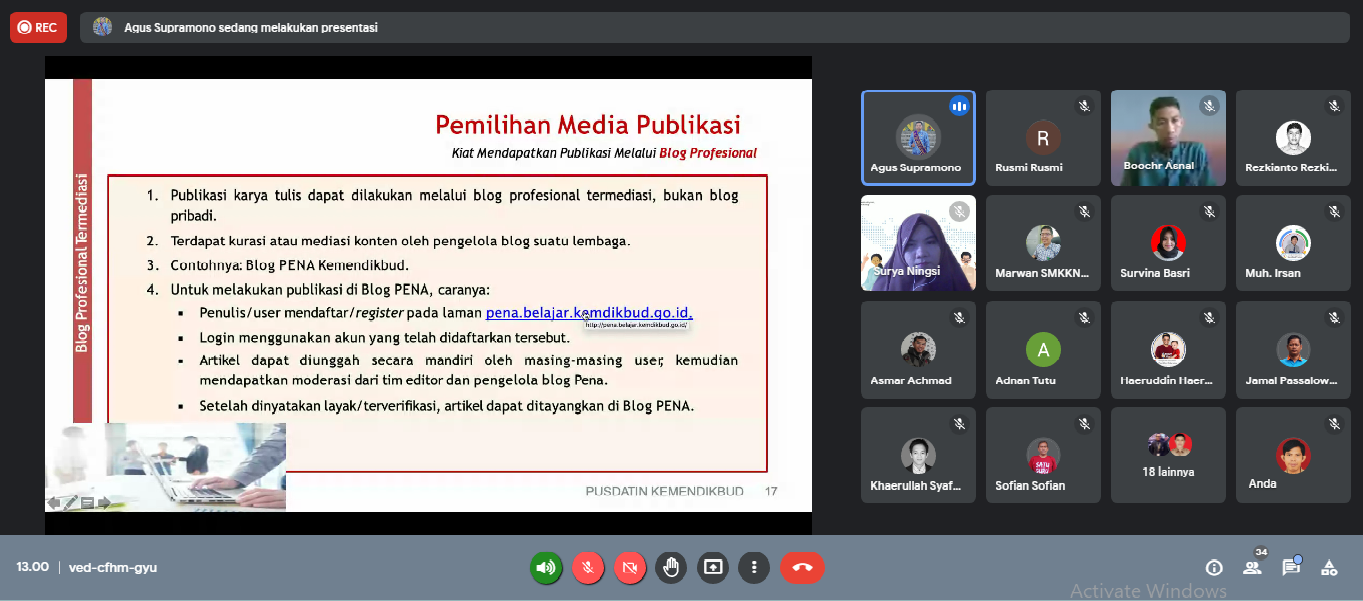The width and height of the screenshot is (1363, 601).
Task: Turn on your camera
Action: [x=630, y=568]
